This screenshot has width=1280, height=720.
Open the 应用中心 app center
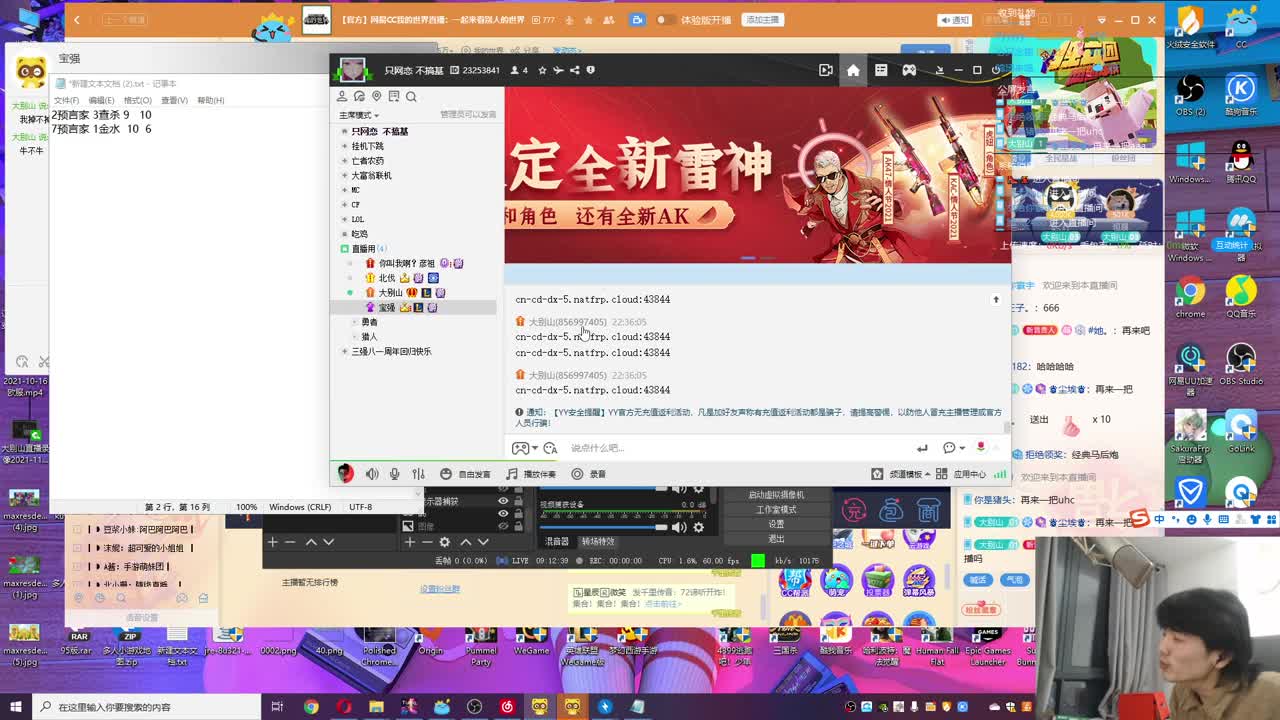point(968,473)
